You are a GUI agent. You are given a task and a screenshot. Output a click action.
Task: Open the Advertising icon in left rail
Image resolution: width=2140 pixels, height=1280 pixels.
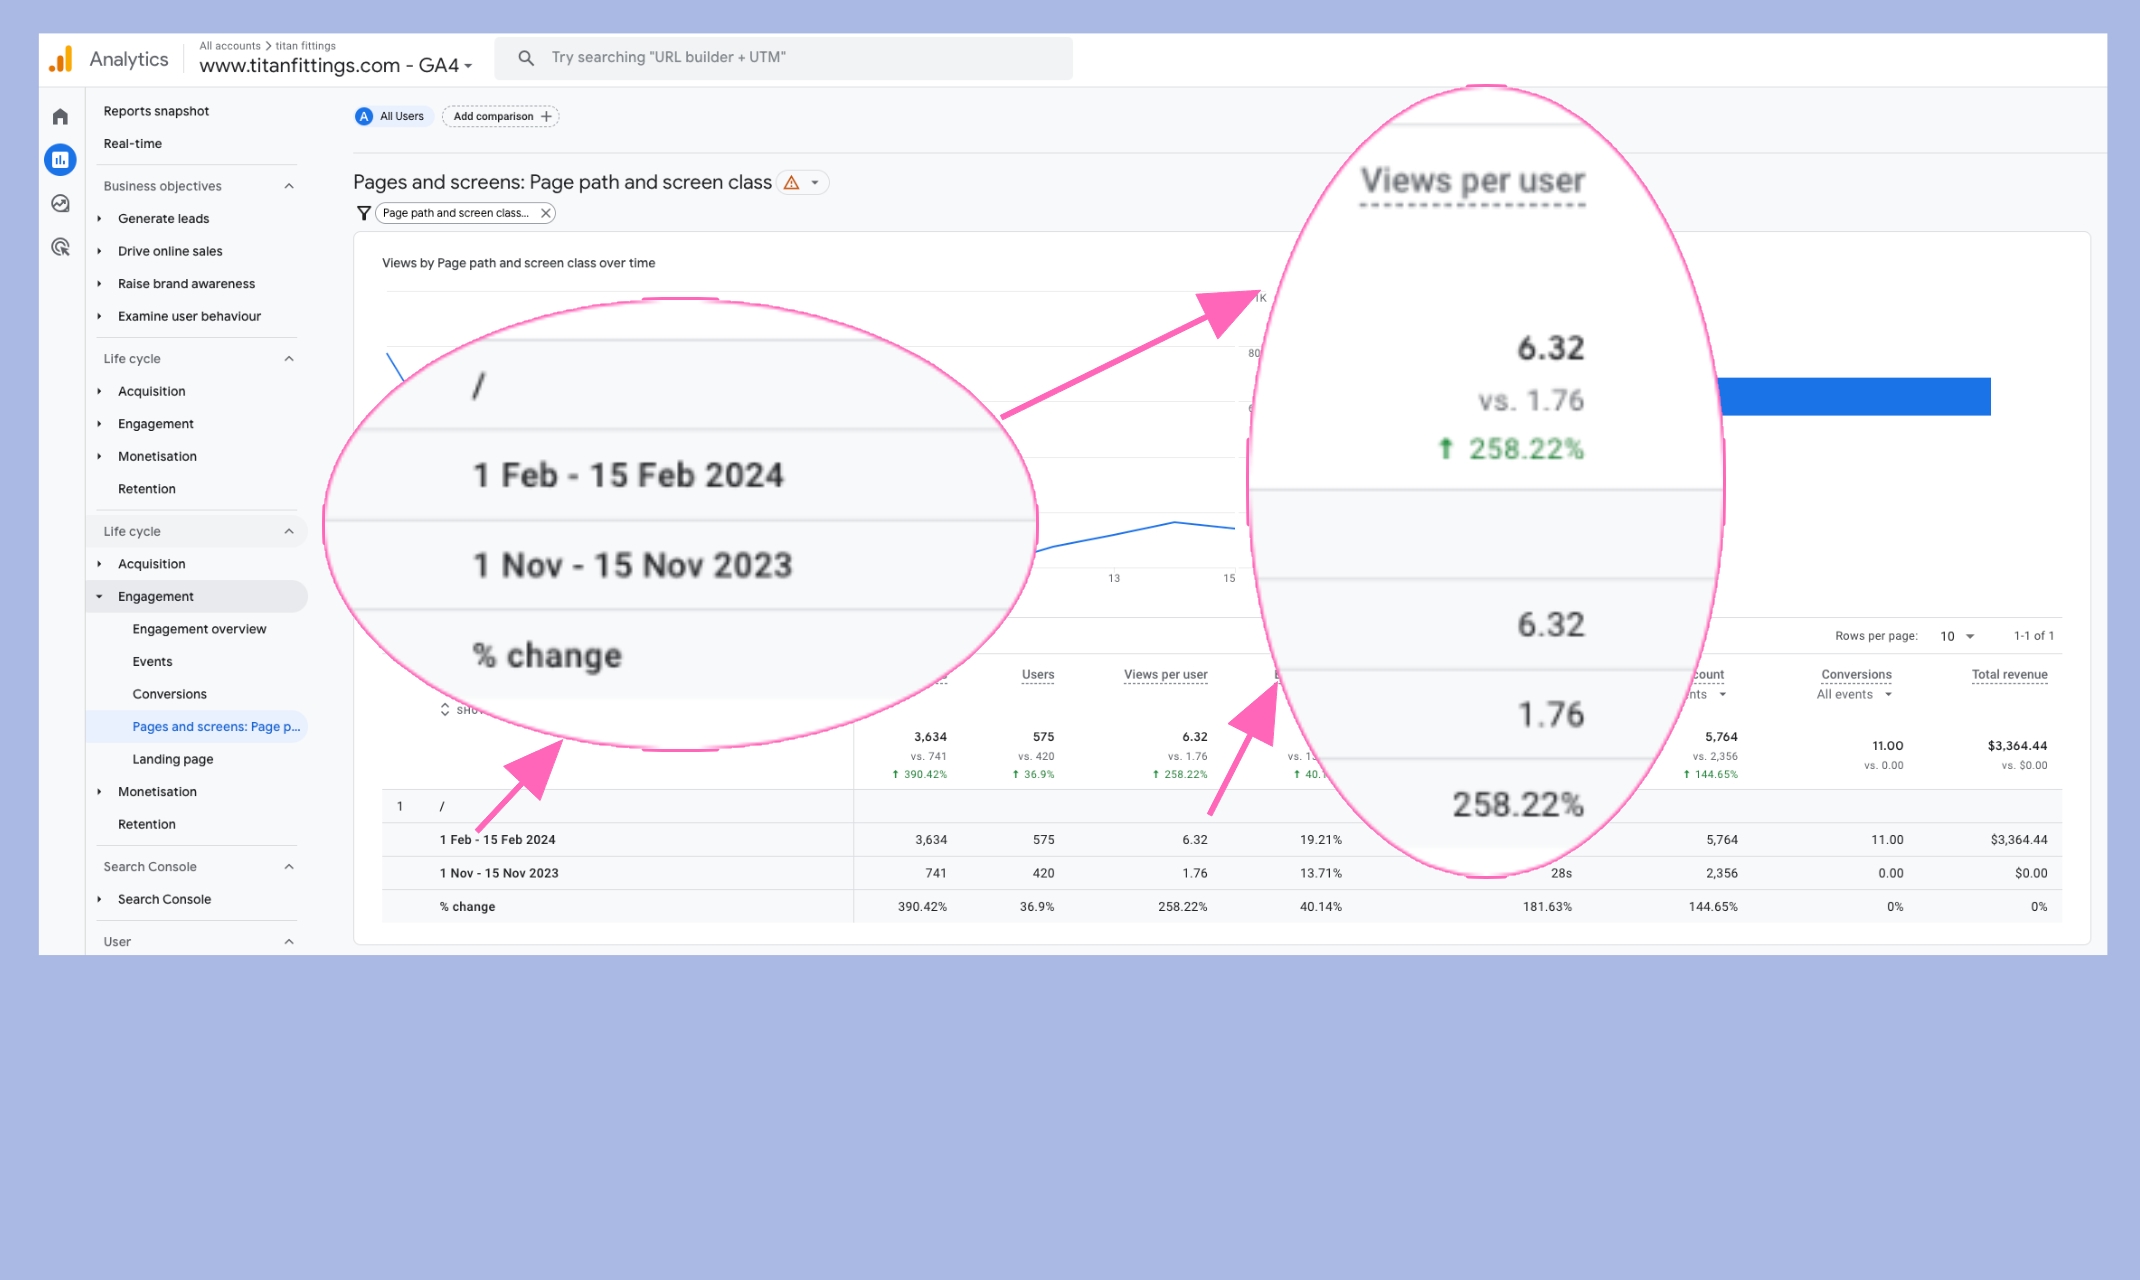[60, 247]
